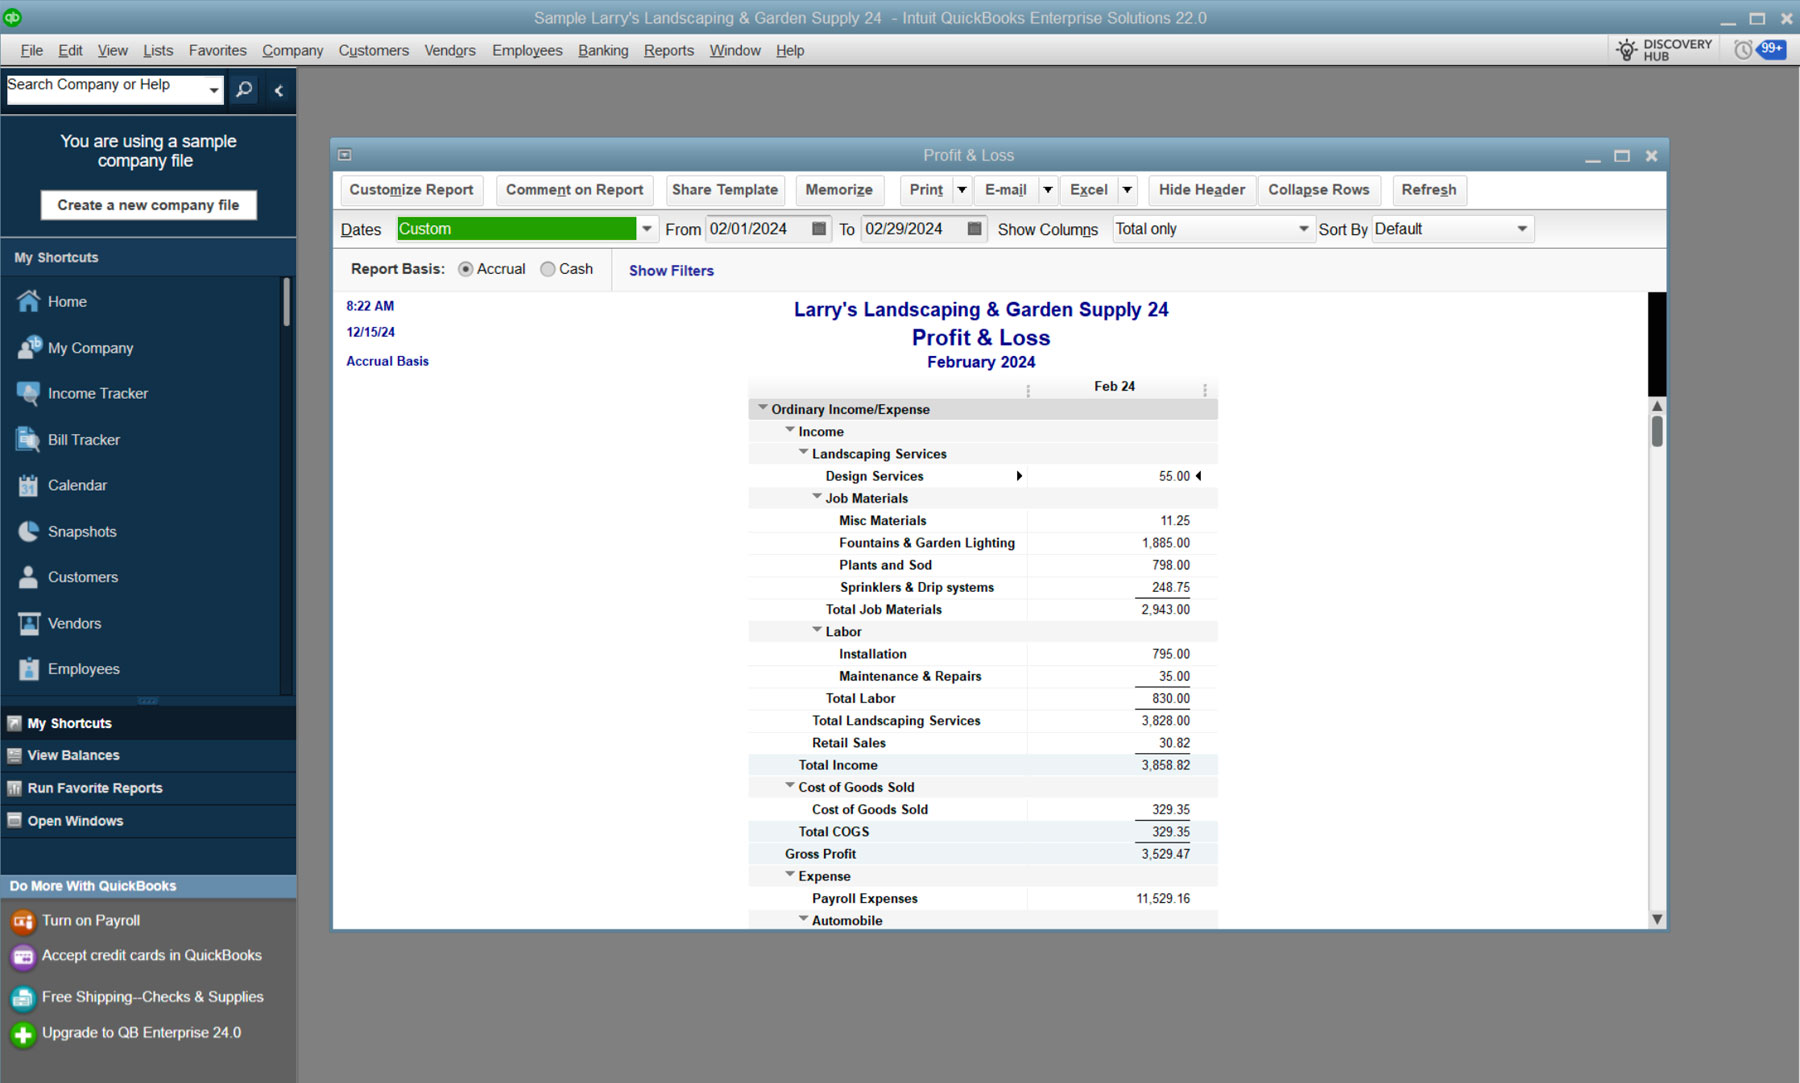Open the Print dropdown arrow
The image size is (1800, 1083).
(962, 190)
